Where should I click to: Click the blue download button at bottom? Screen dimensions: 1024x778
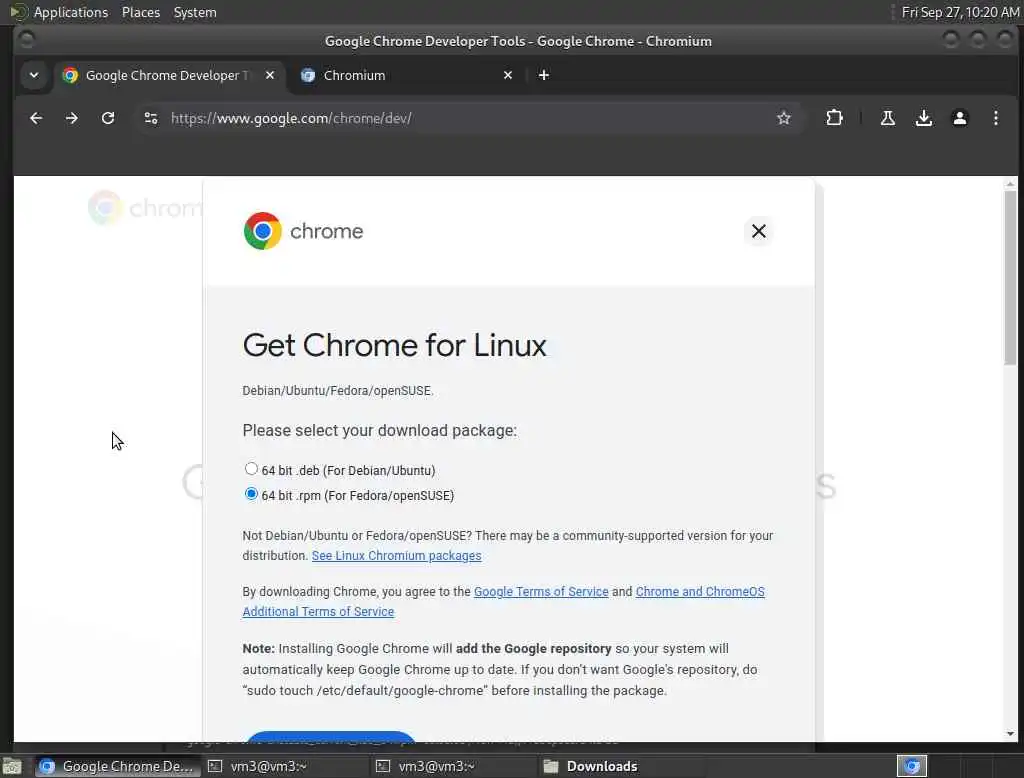click(x=331, y=736)
